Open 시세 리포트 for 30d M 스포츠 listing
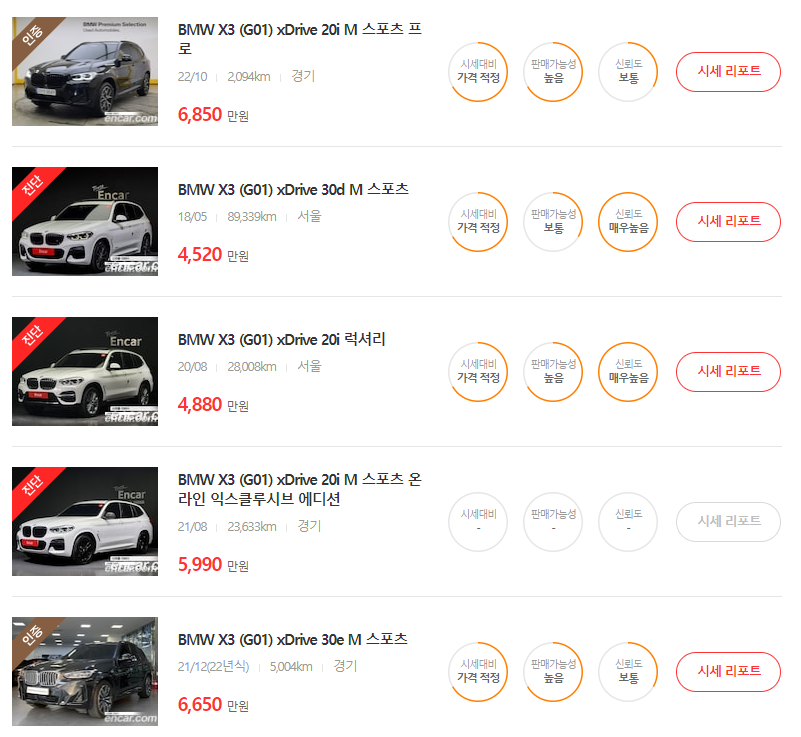This screenshot has width=801, height=737. [x=729, y=222]
